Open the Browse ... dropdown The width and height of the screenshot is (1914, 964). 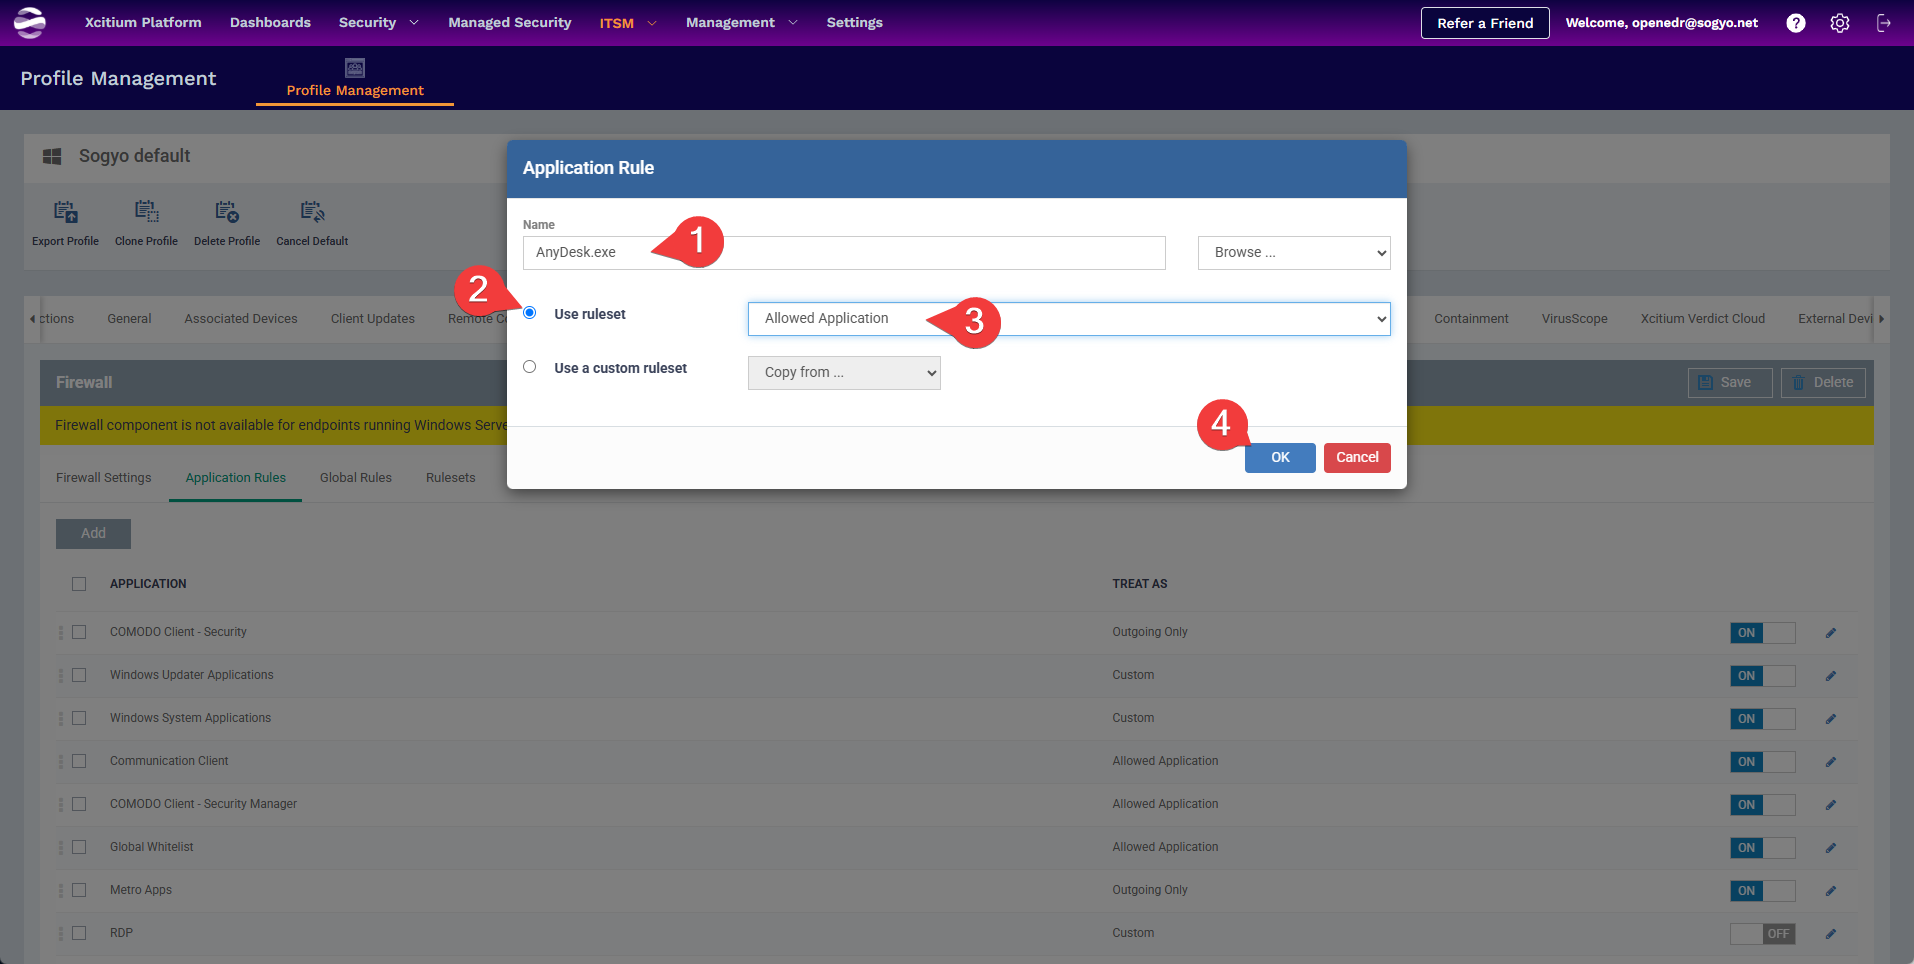1294,253
